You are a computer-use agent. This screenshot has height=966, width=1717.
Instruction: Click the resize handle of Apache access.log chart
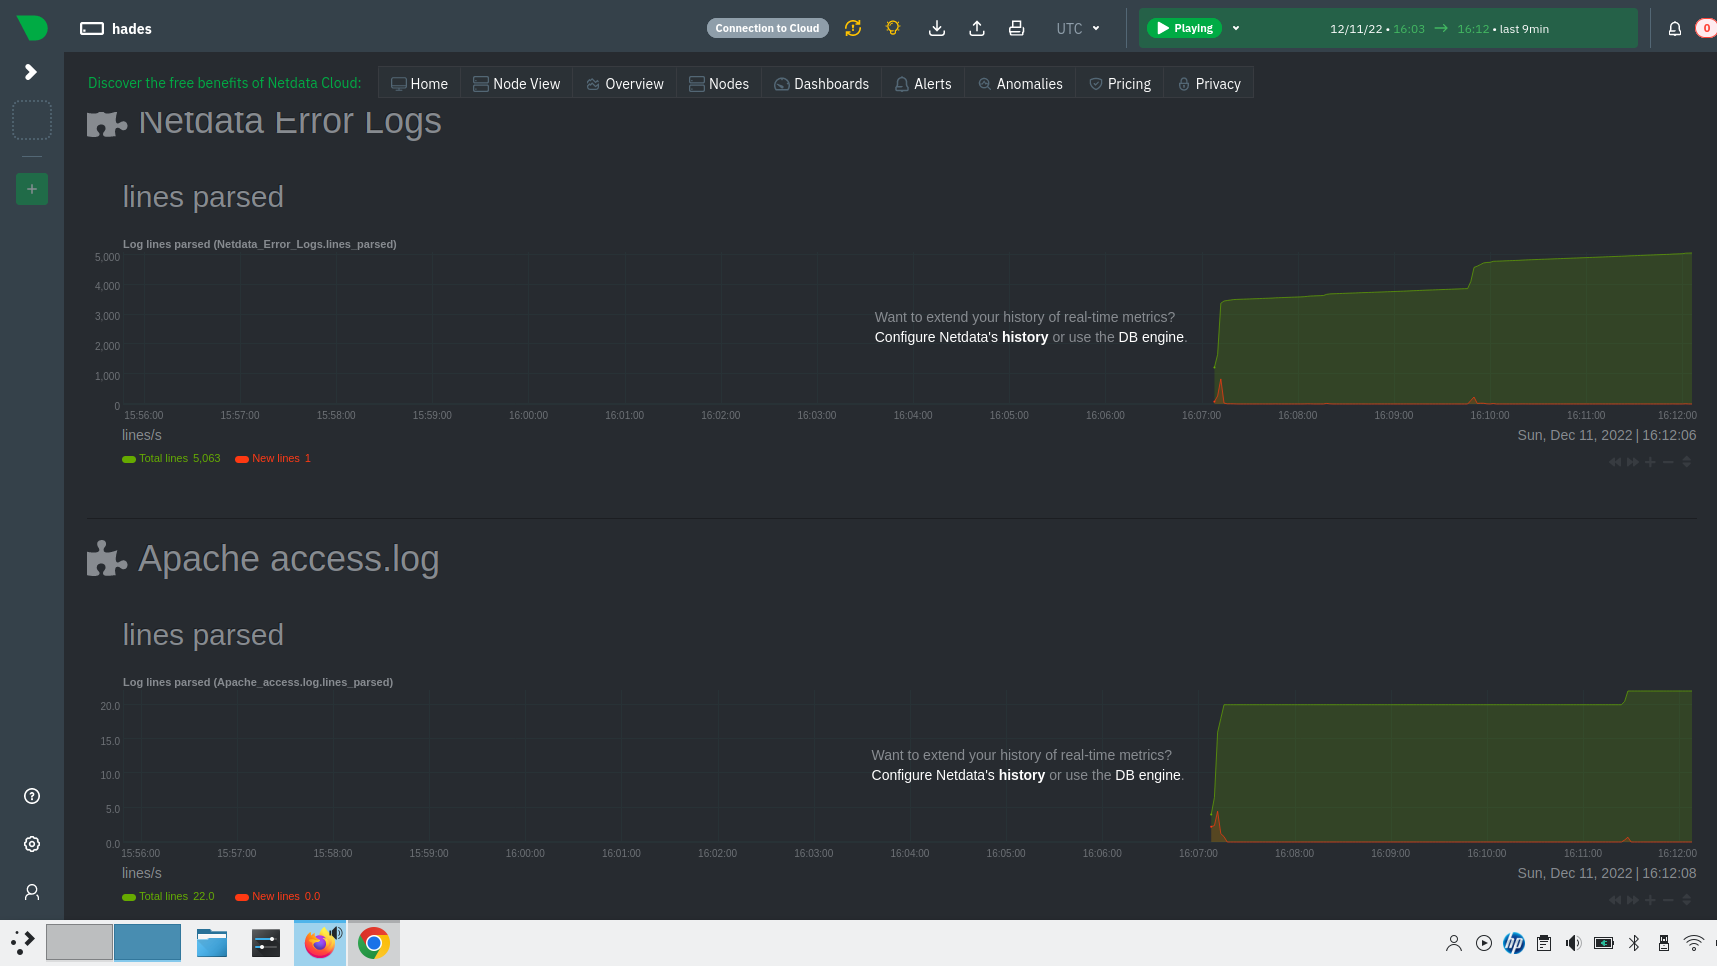coord(1686,900)
